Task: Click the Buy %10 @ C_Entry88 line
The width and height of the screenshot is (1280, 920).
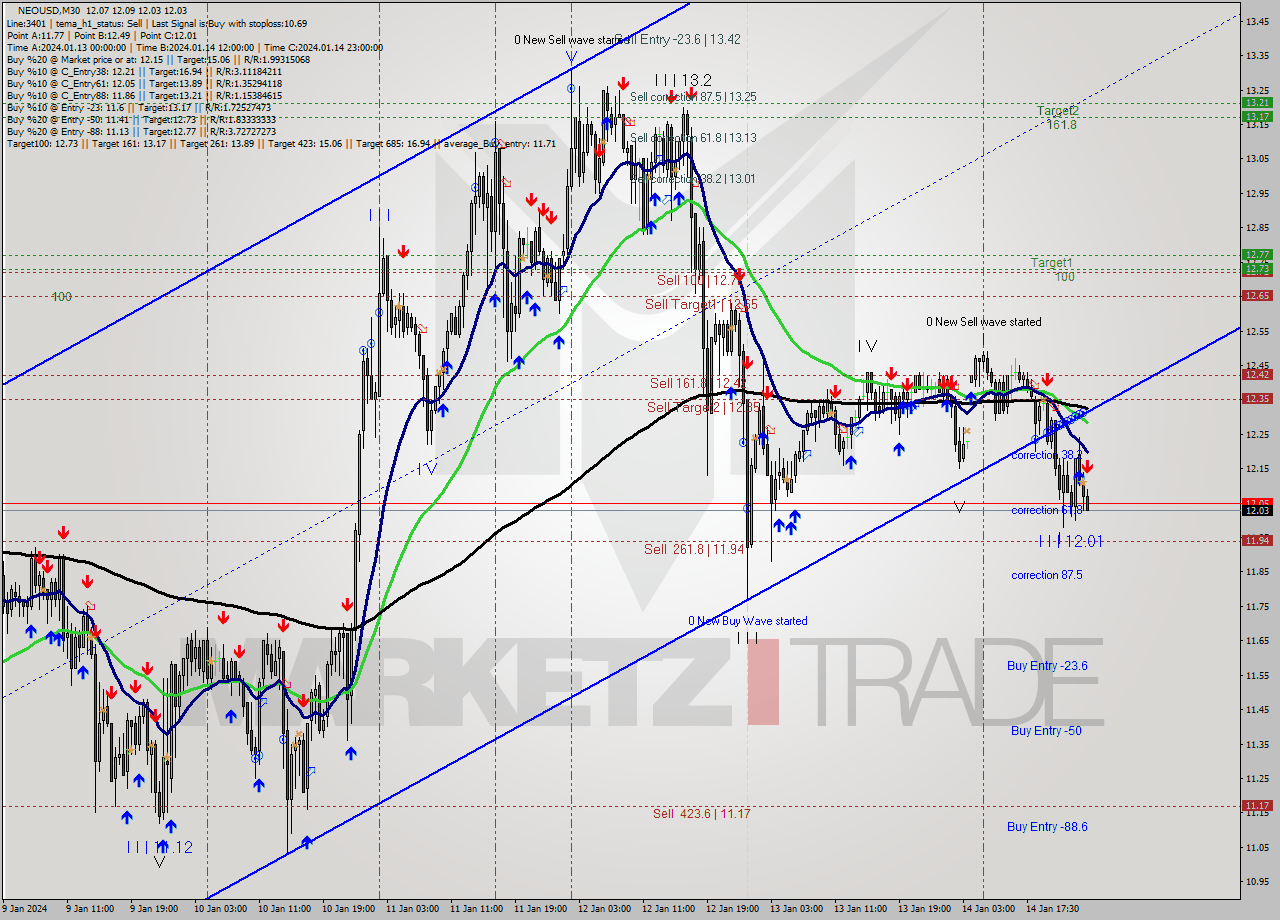Action: pos(144,95)
